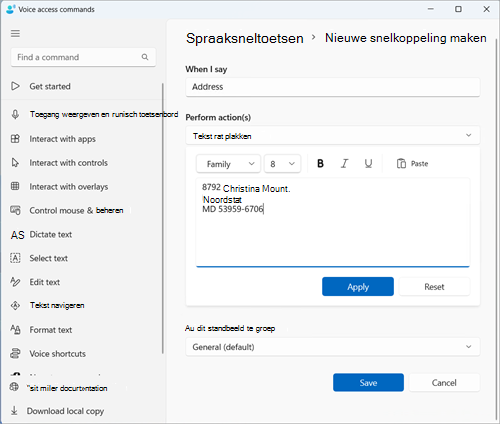
Task: Click the Apply button
Action: pyautogui.click(x=358, y=287)
